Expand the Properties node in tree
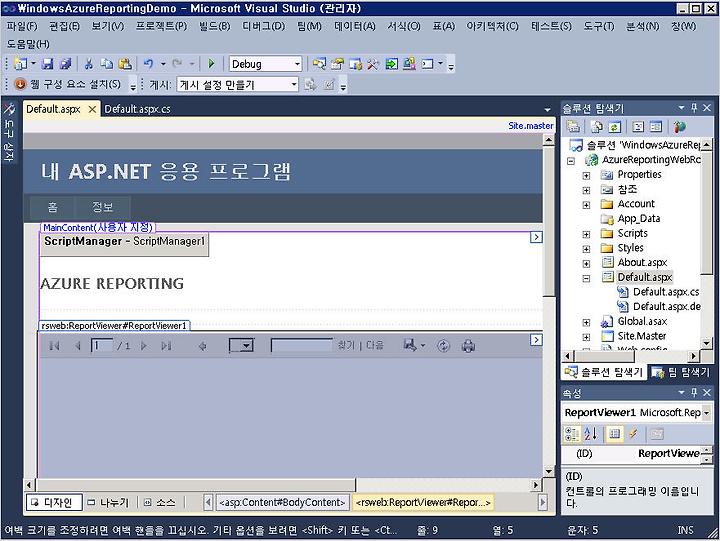 (x=586, y=176)
